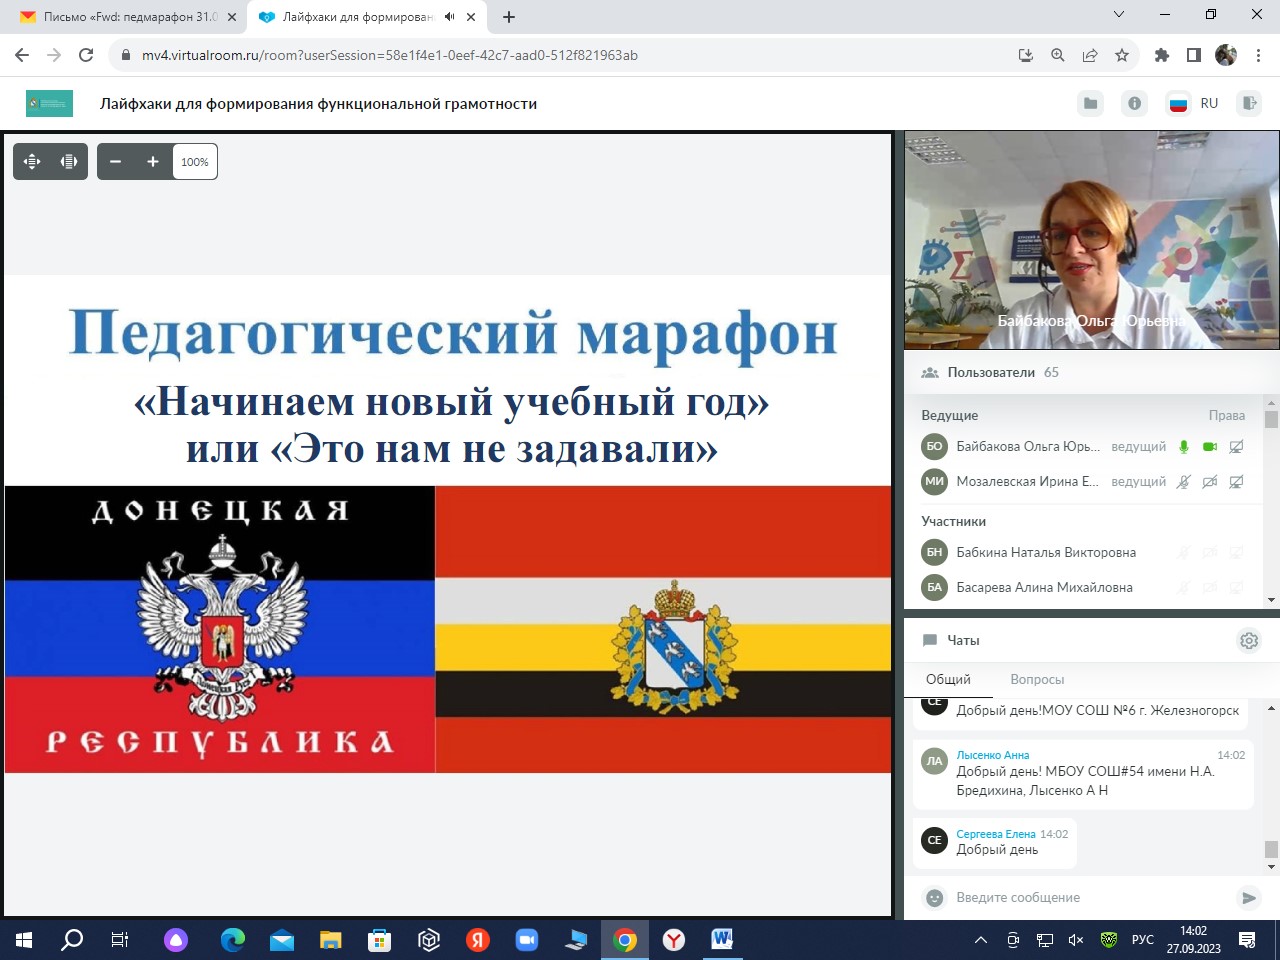The height and width of the screenshot is (960, 1280).
Task: Click the muted volume tray icon
Action: pyautogui.click(x=1076, y=940)
